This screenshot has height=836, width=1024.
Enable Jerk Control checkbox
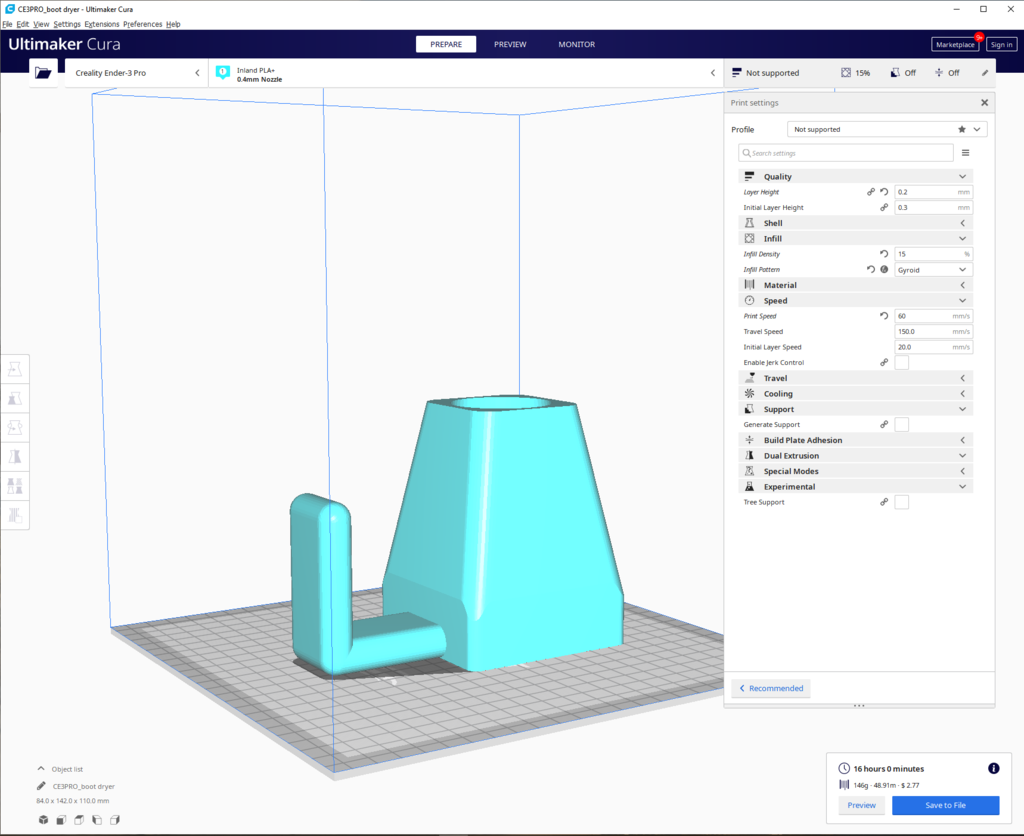(901, 362)
